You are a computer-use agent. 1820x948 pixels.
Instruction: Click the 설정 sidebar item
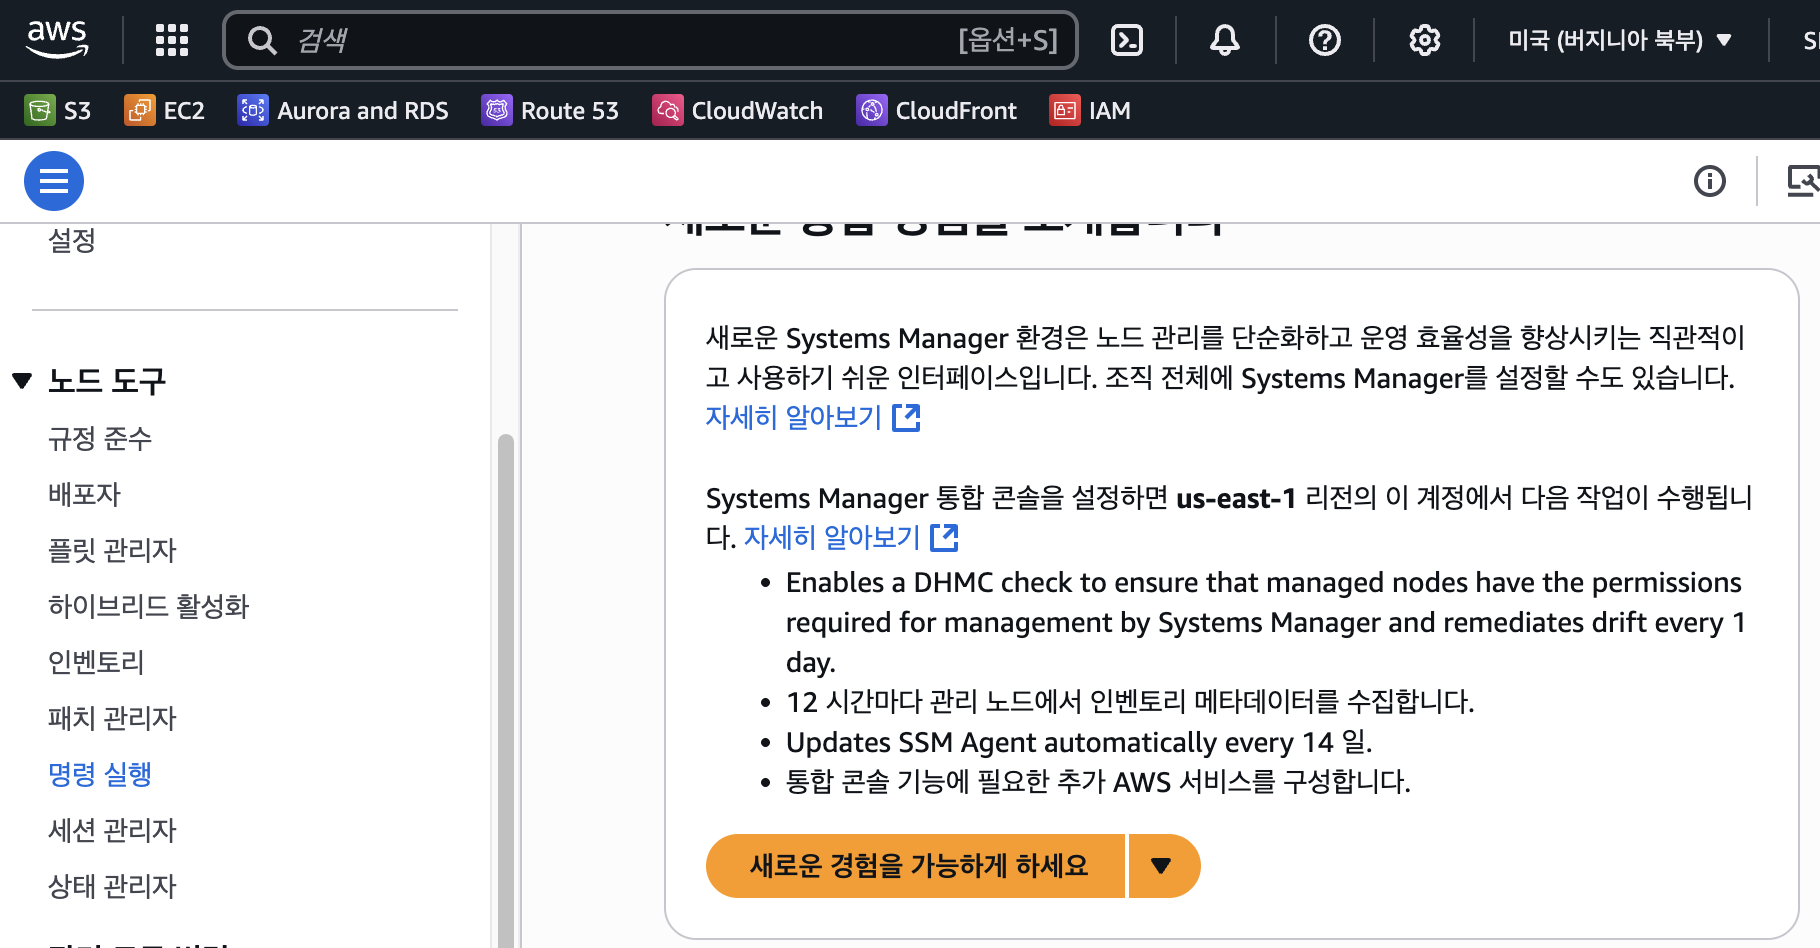point(72,240)
